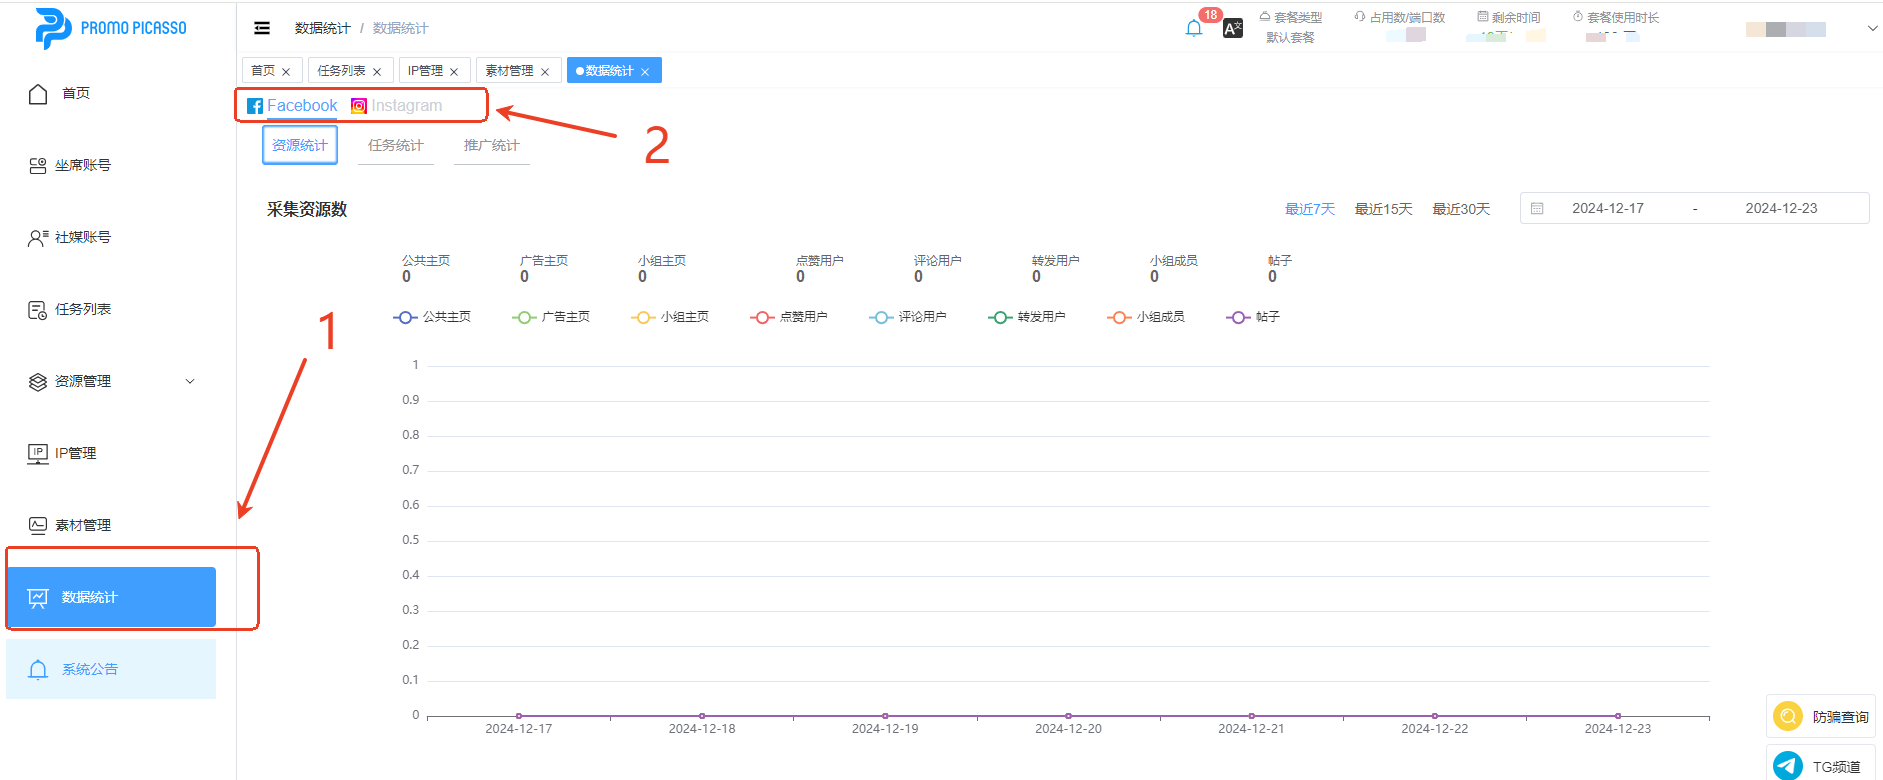Click the IP管理 monitor icon

click(x=38, y=454)
